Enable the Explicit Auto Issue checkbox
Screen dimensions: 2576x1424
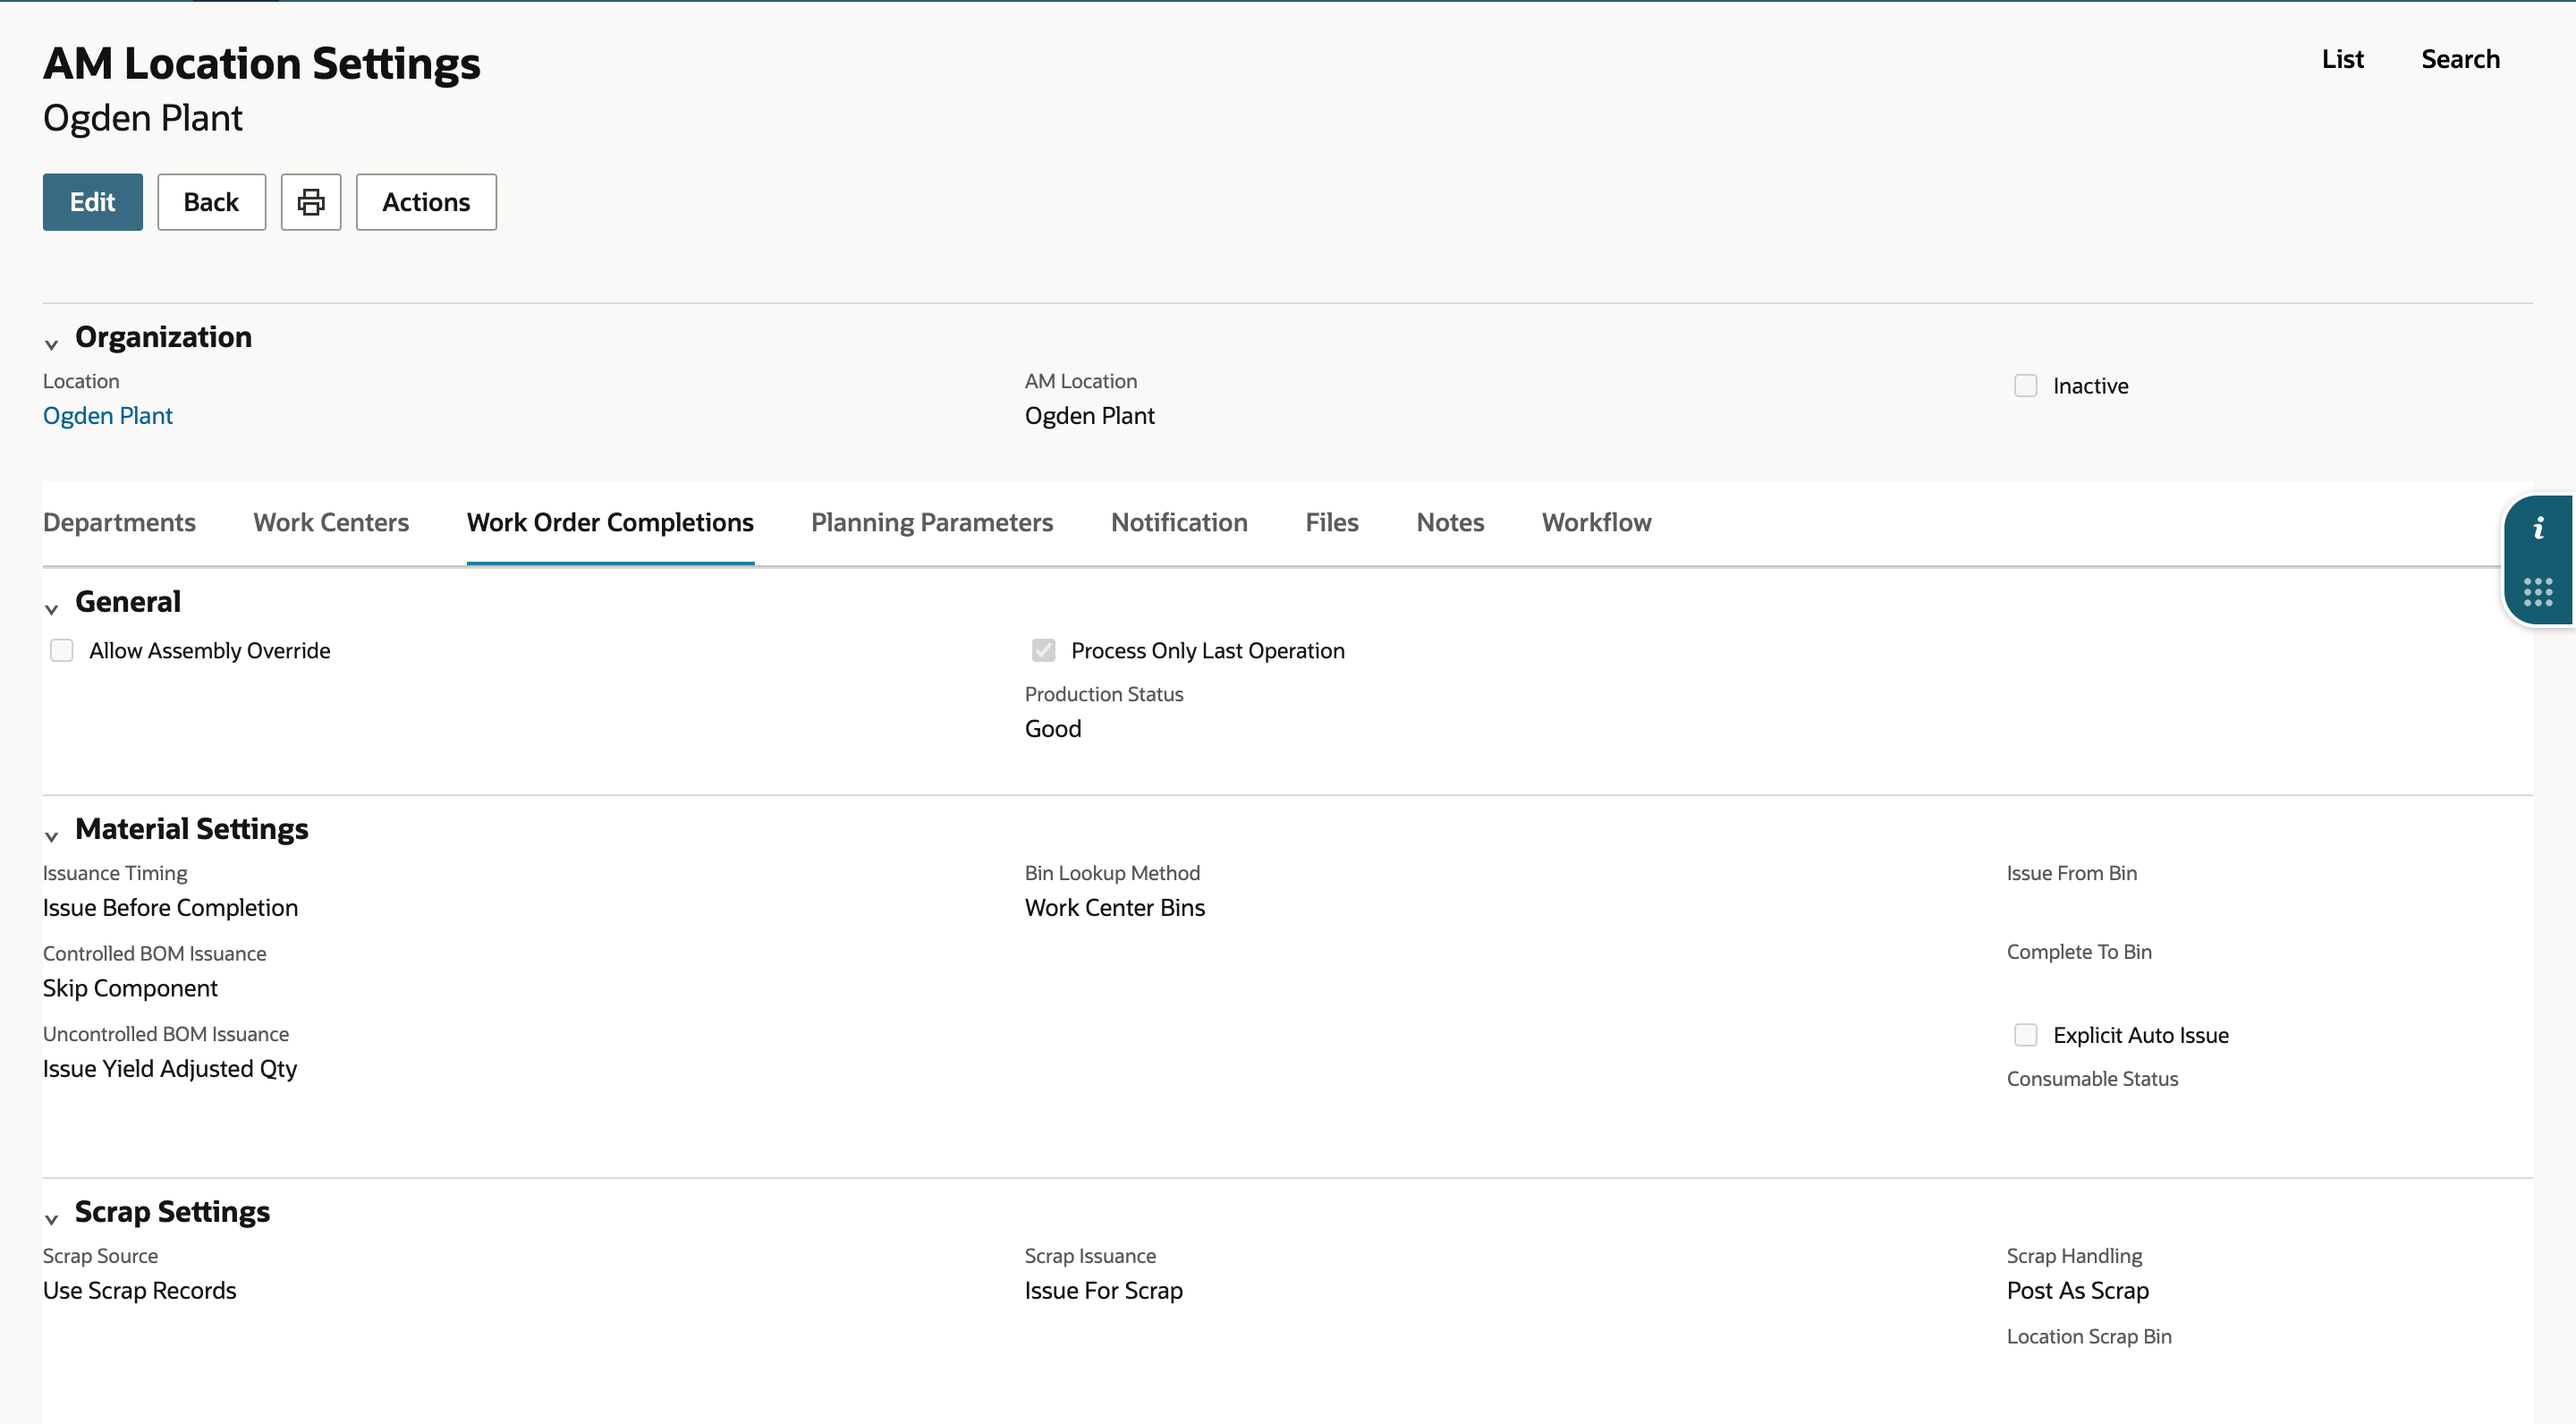pyautogui.click(x=2025, y=1035)
